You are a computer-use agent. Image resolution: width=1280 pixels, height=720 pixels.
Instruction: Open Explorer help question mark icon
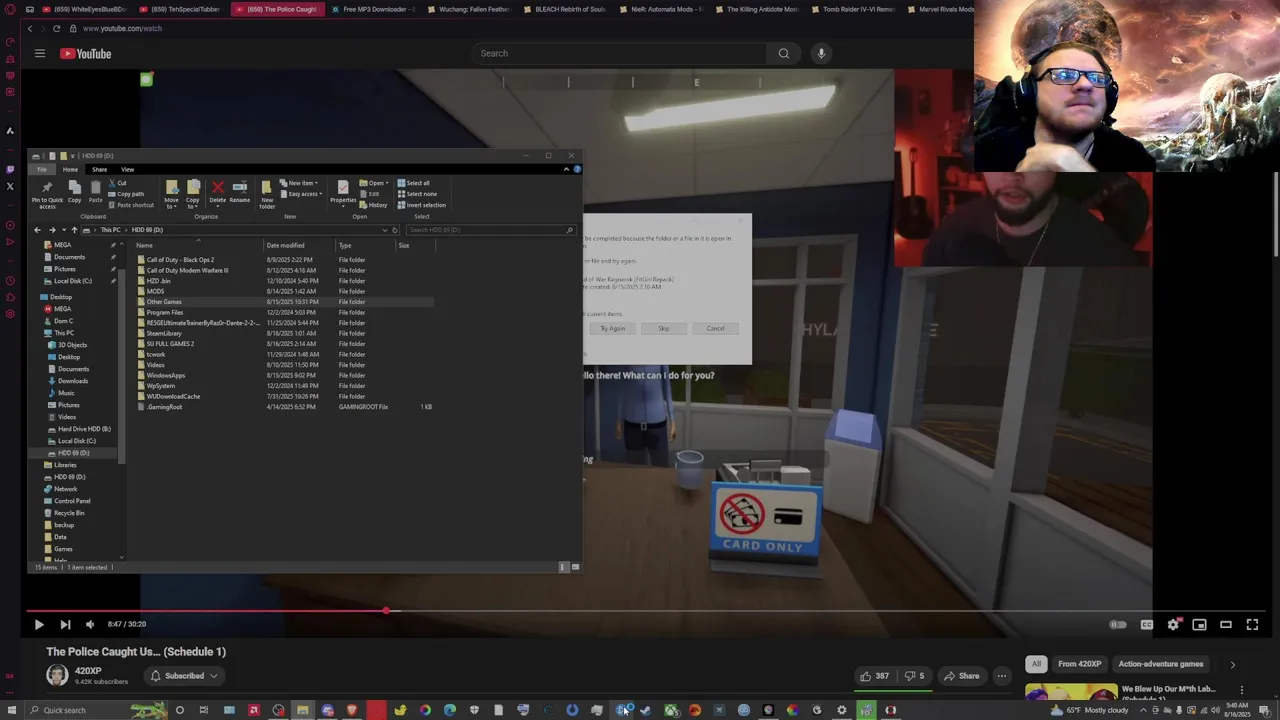click(x=577, y=169)
